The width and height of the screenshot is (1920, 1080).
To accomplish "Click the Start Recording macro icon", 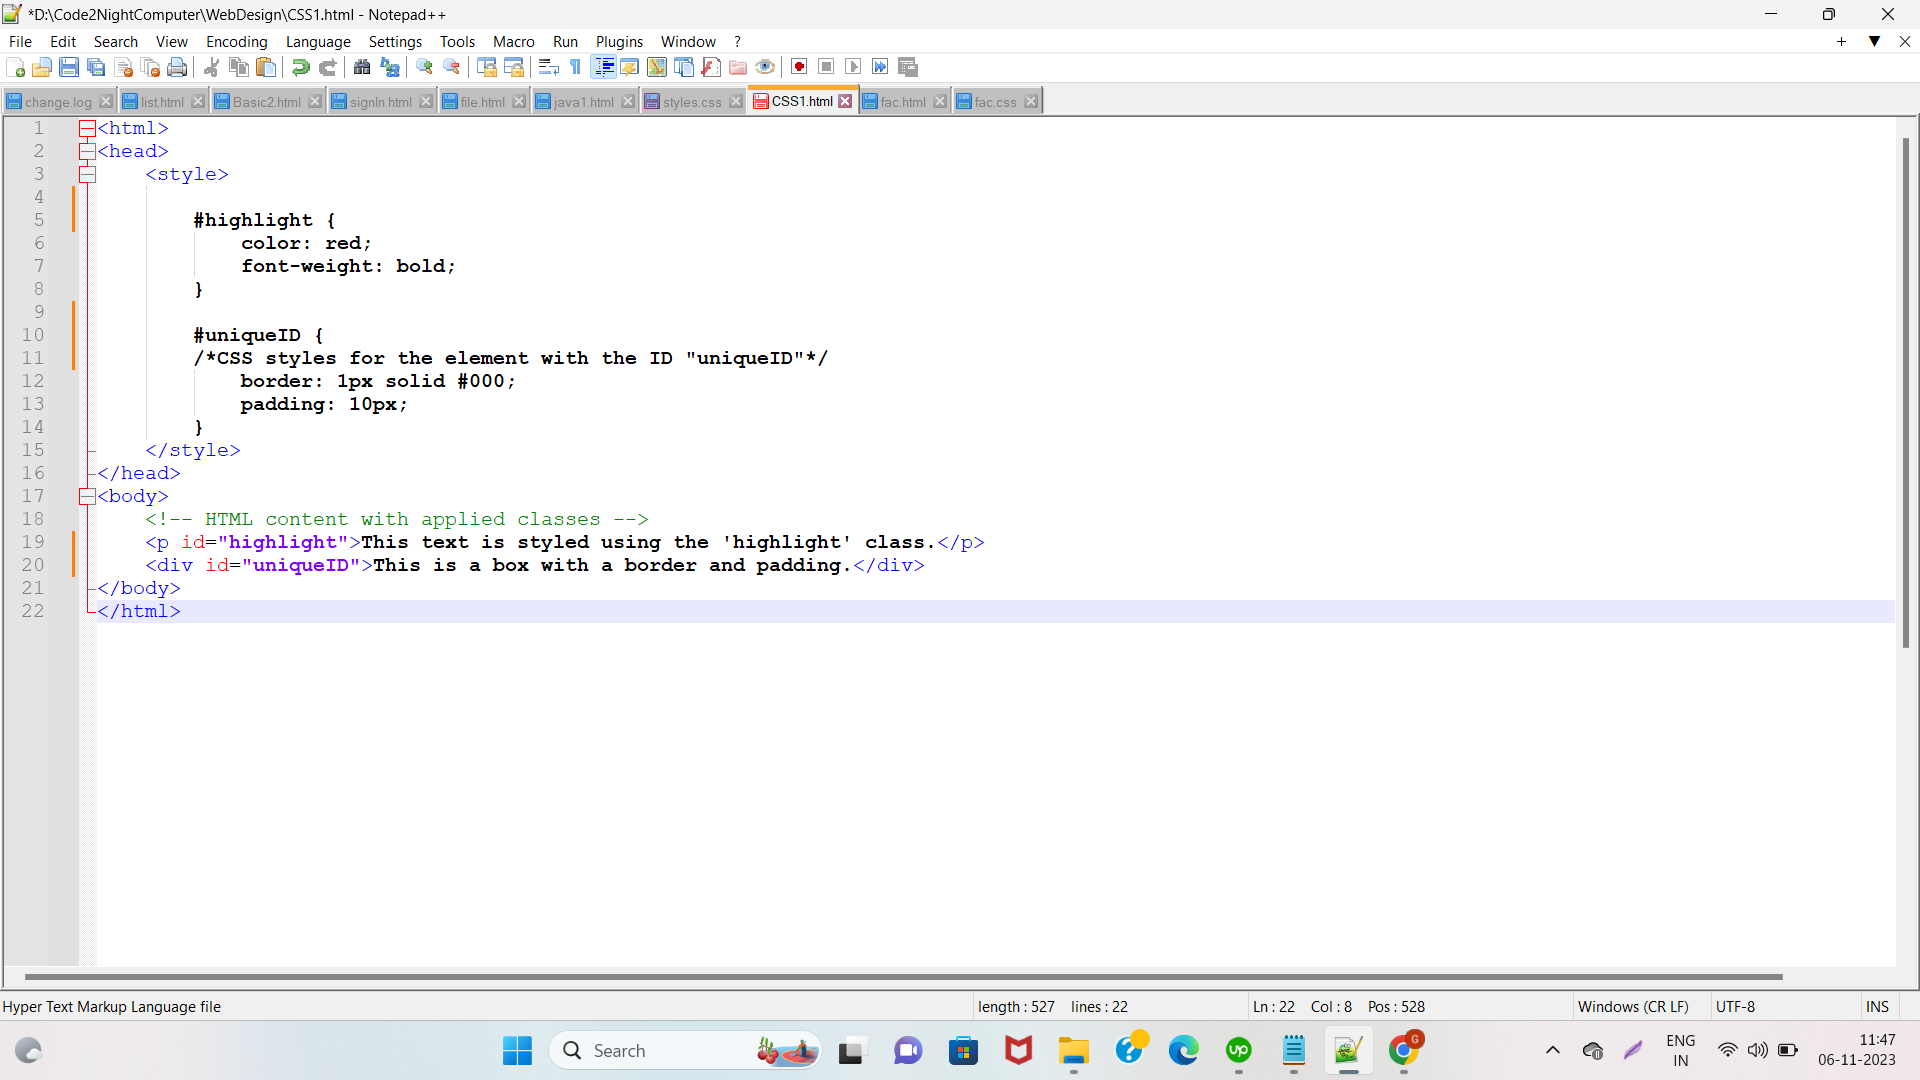I will click(x=799, y=67).
